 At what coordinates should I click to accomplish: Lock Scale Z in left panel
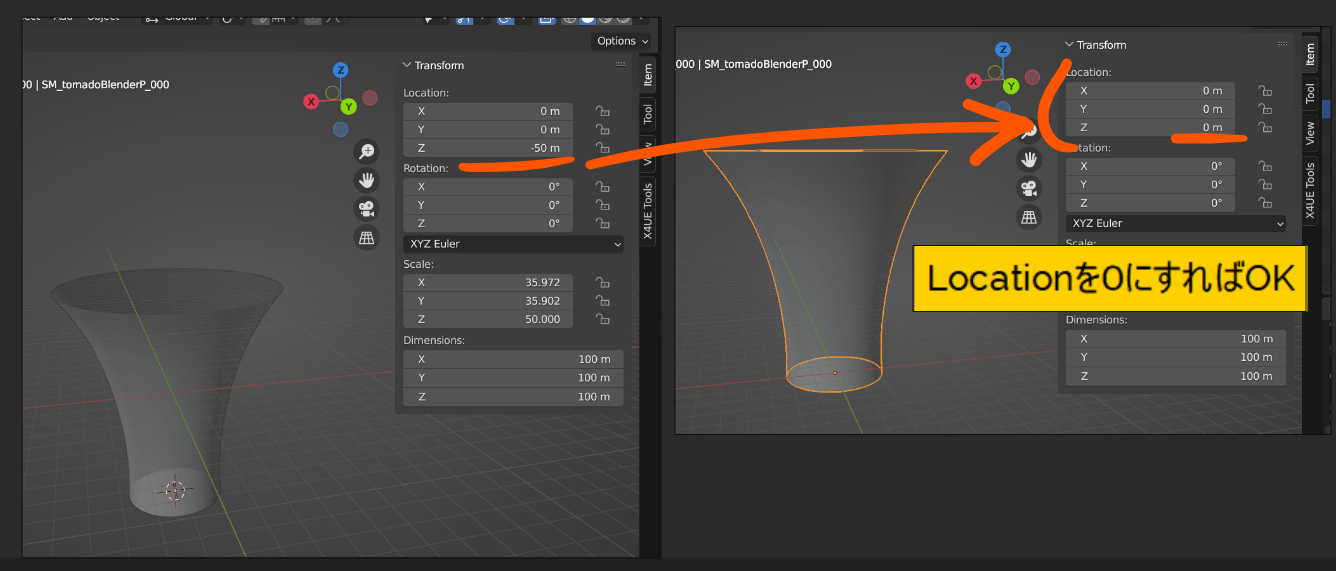point(602,319)
